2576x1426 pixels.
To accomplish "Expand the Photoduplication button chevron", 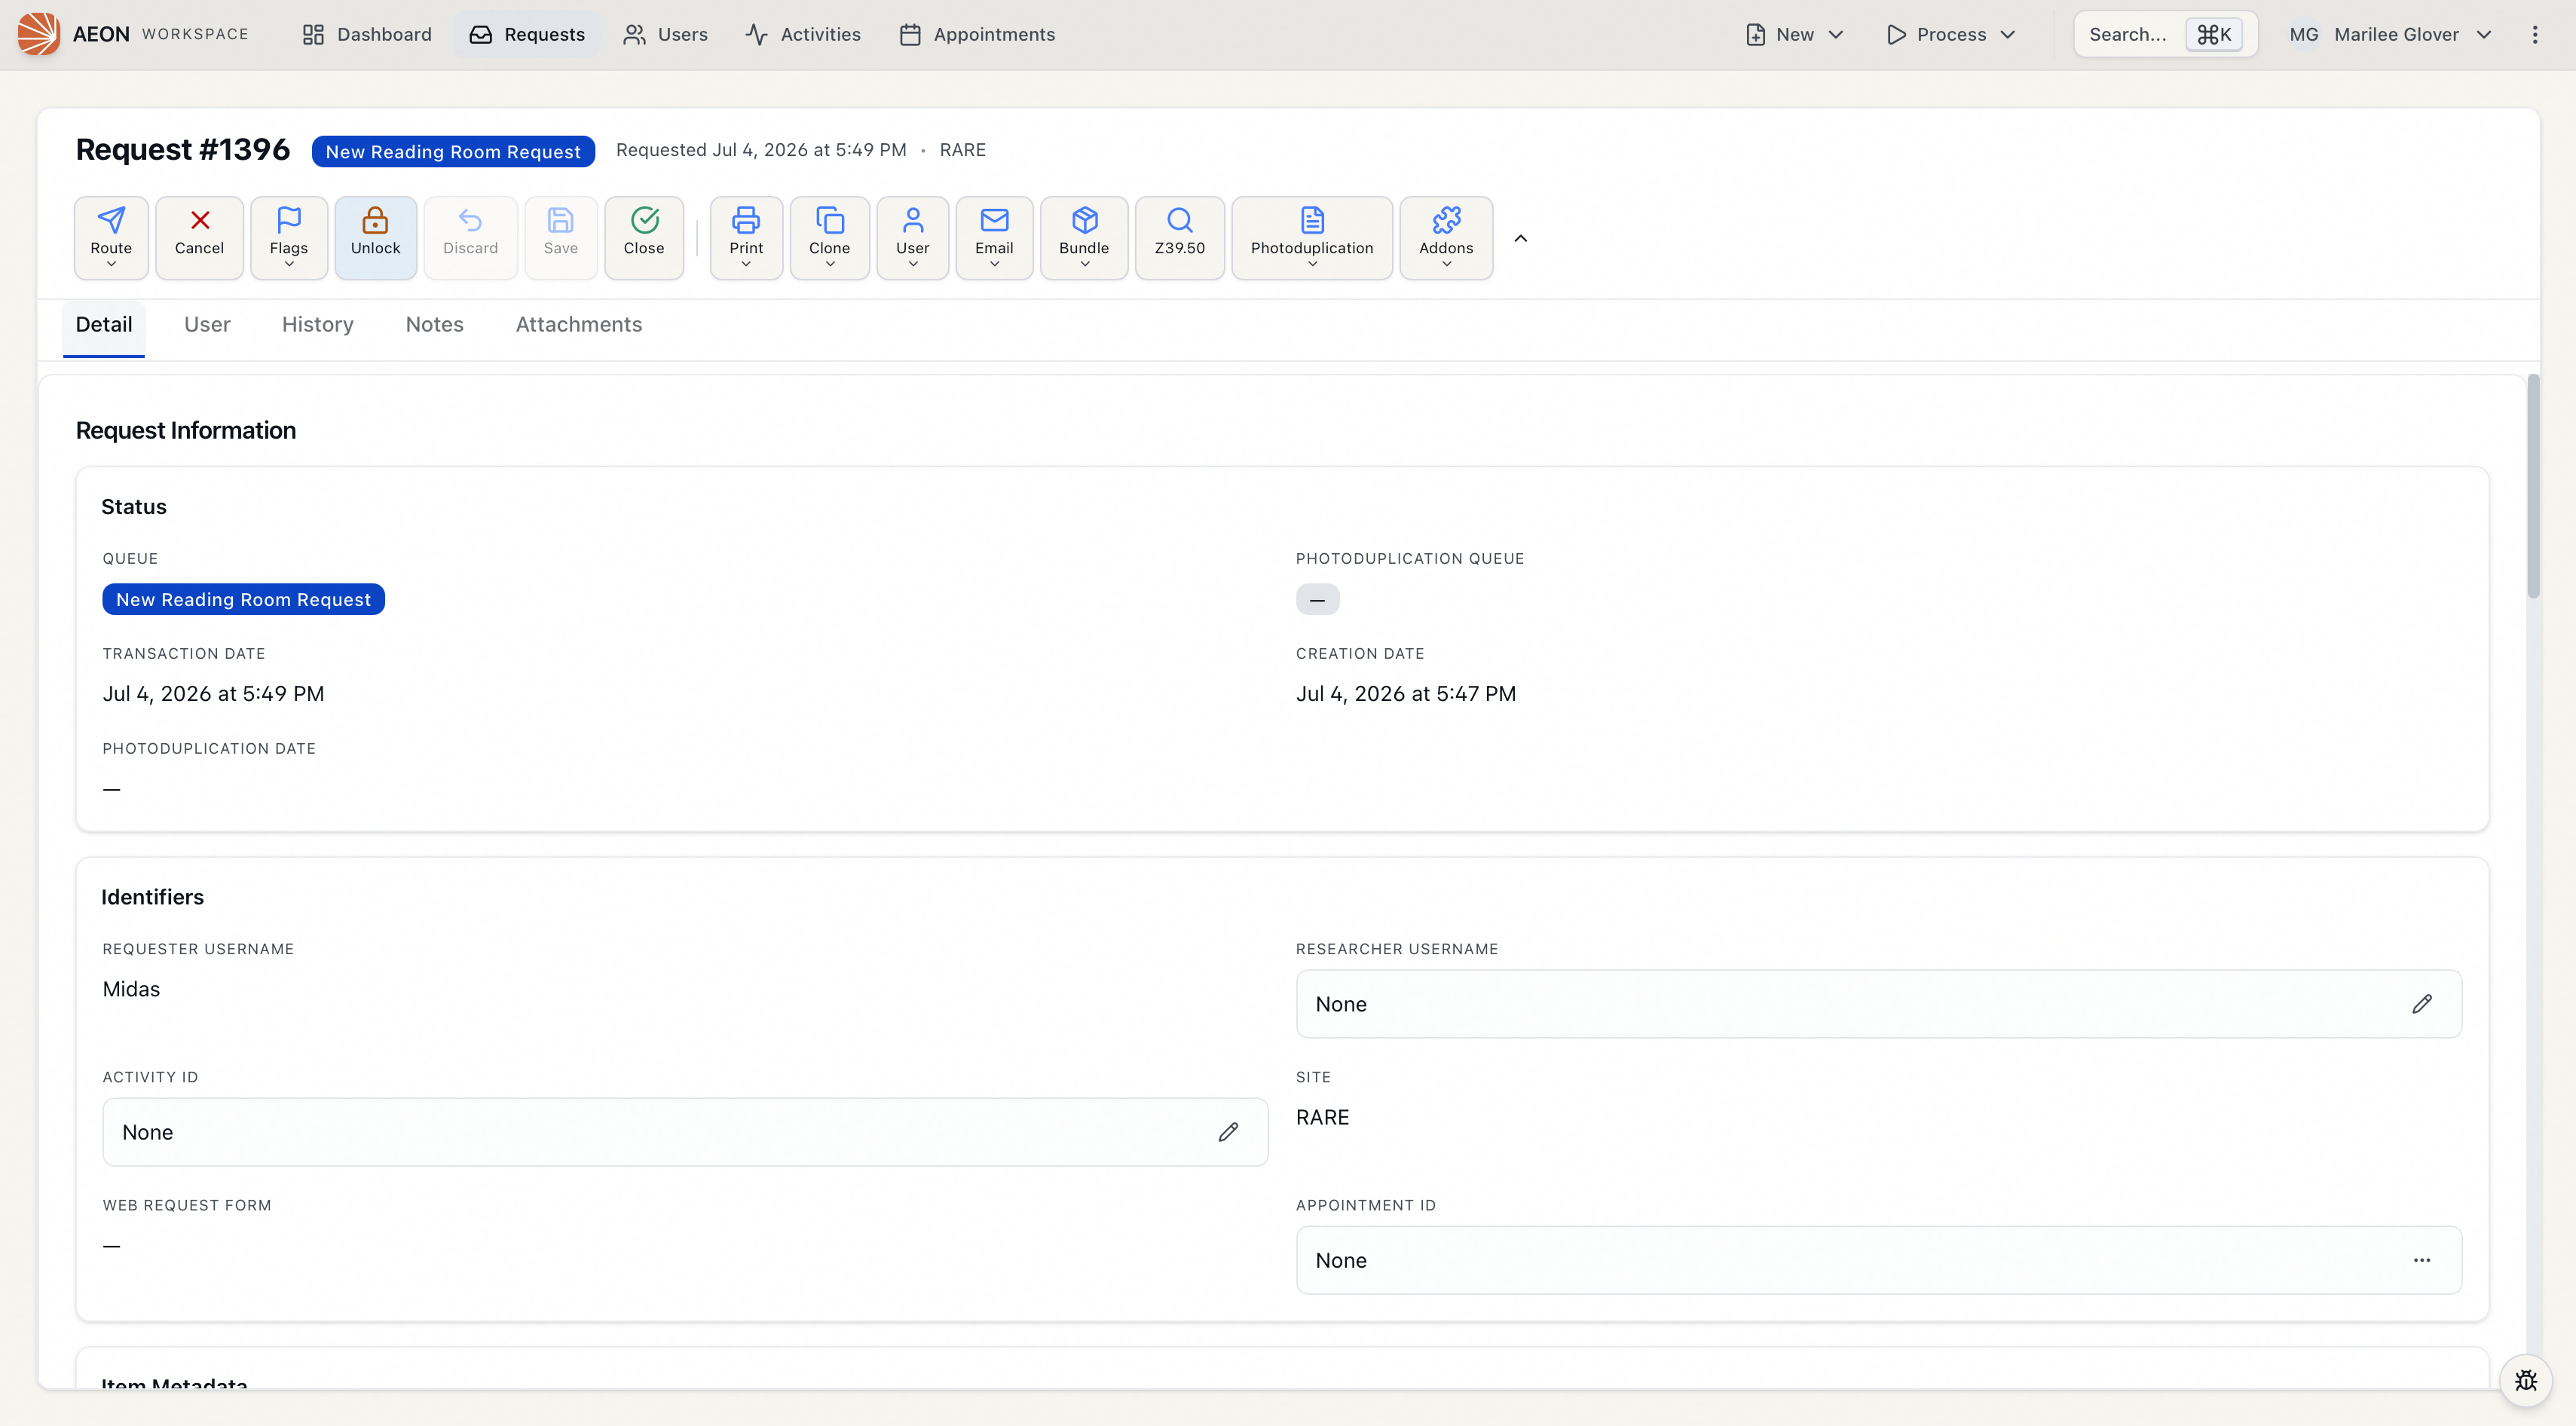I will click(x=1312, y=264).
